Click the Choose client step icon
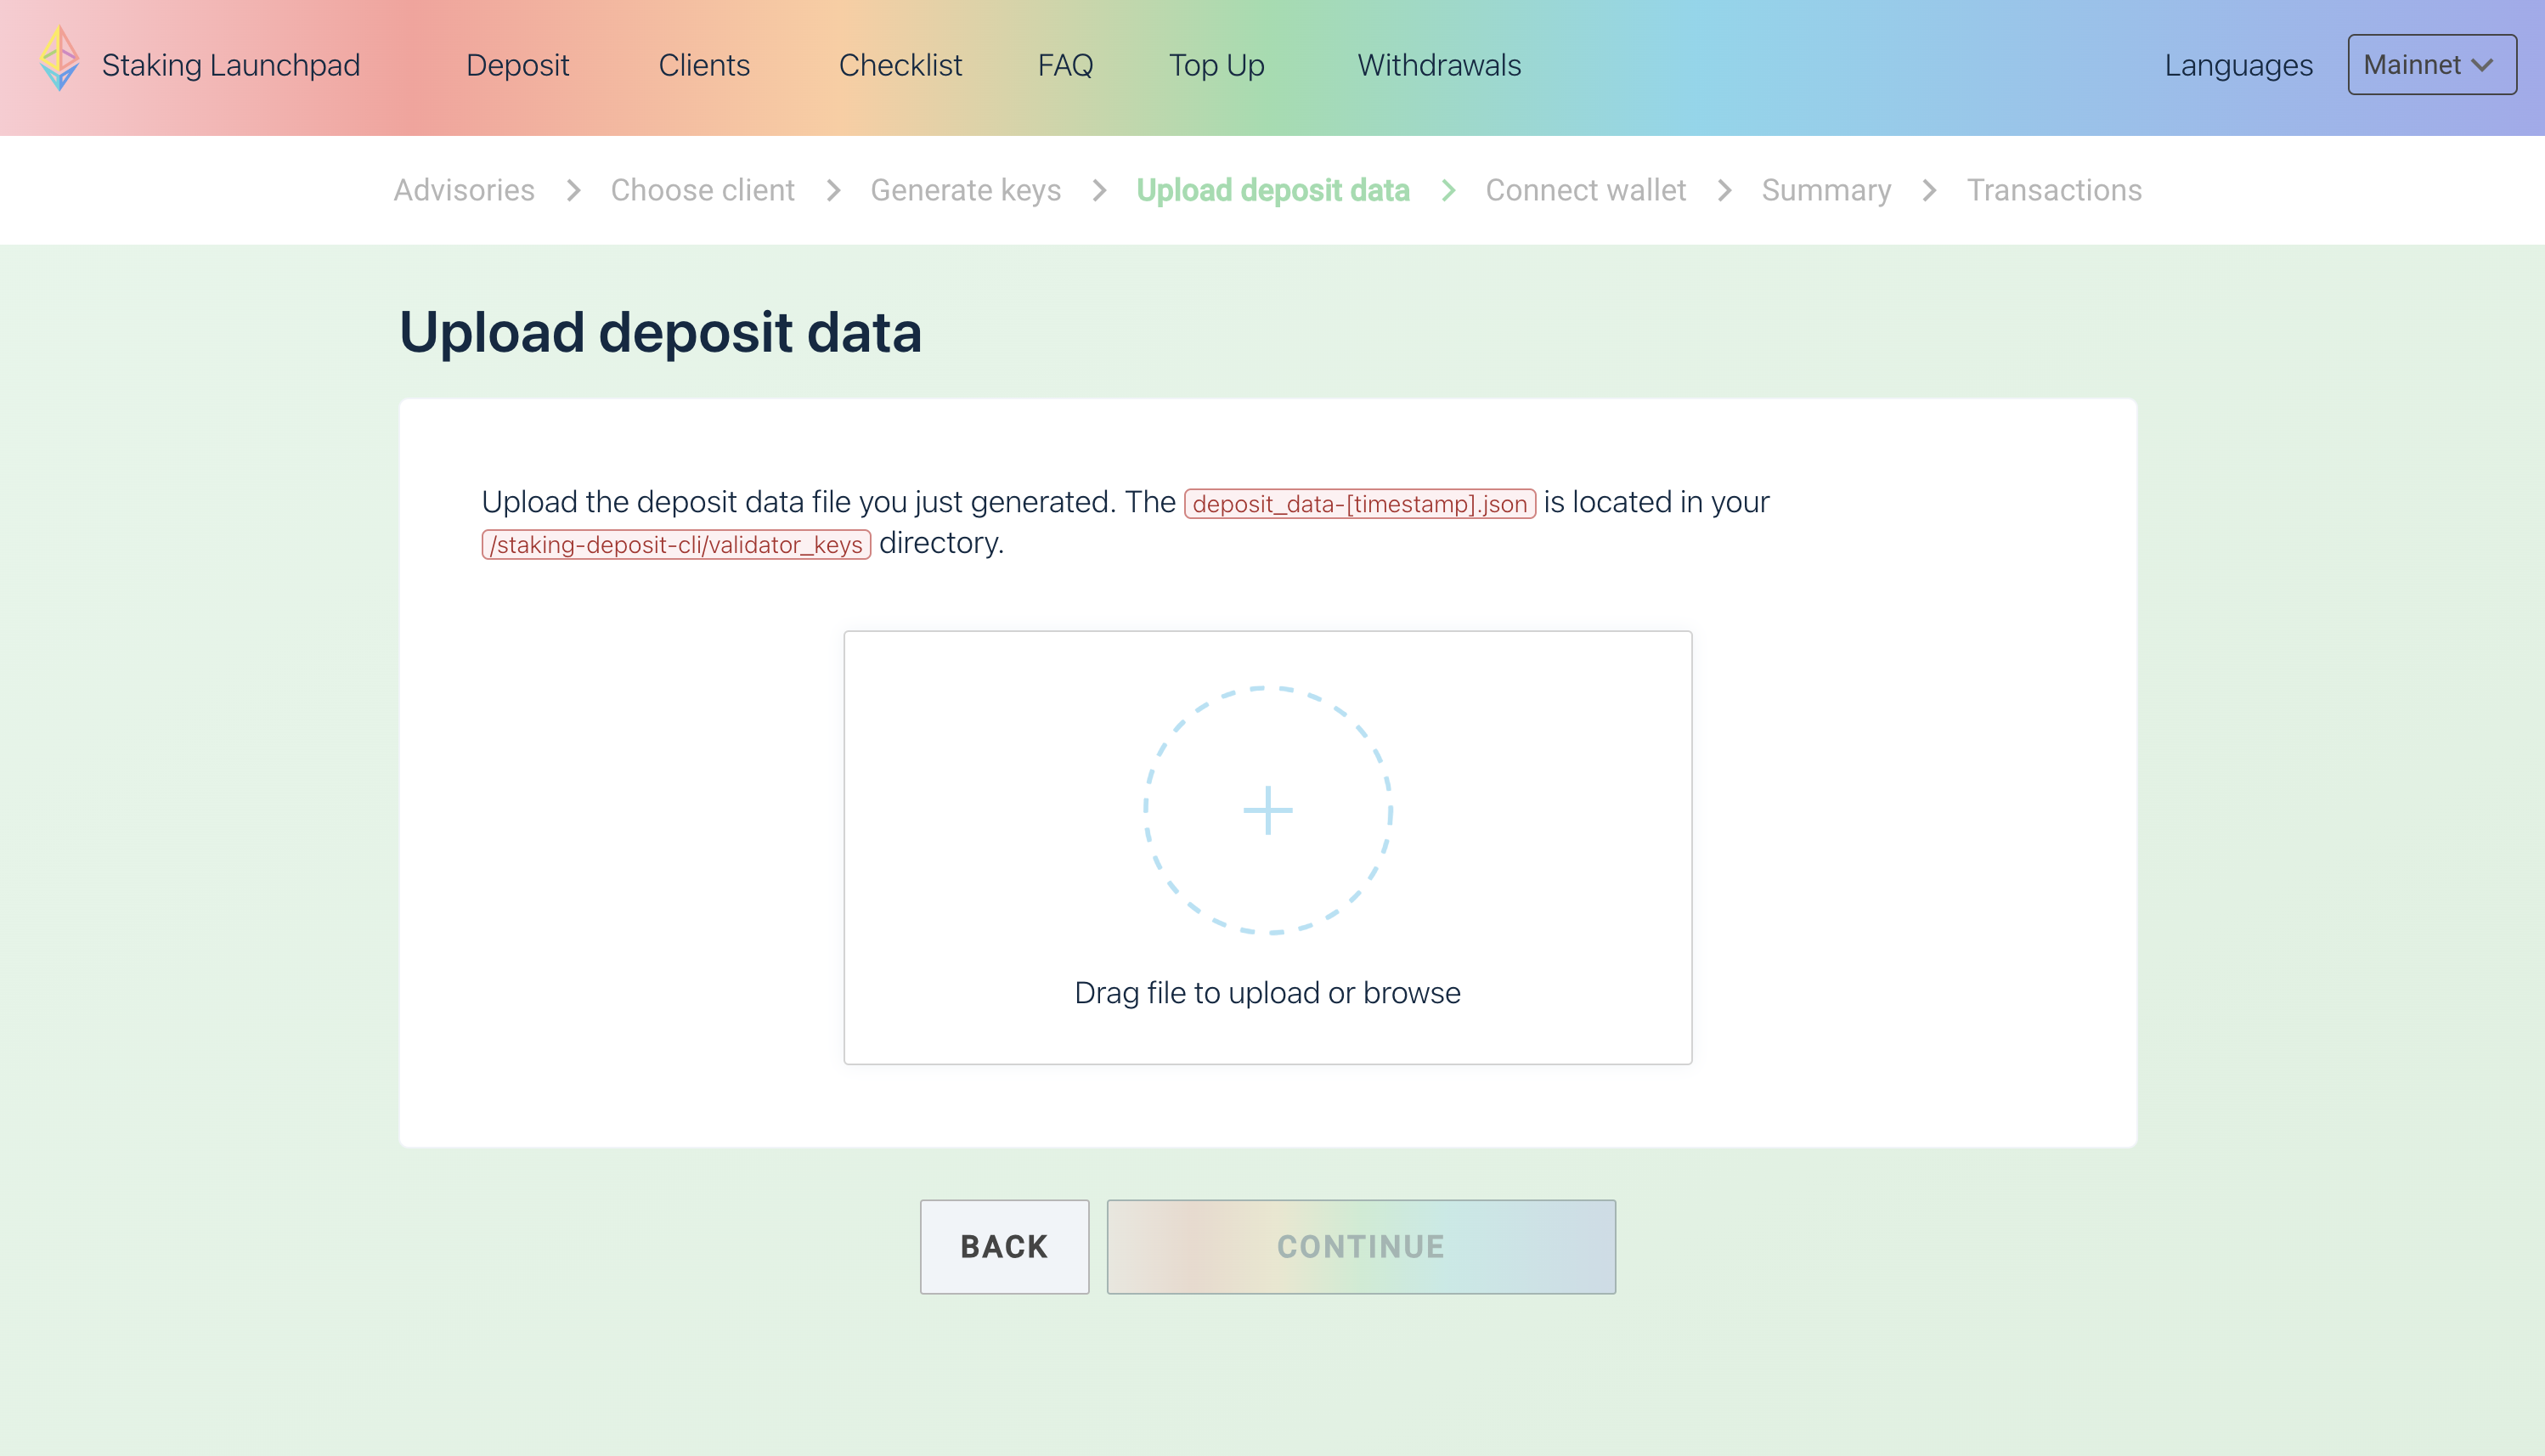 click(x=703, y=189)
